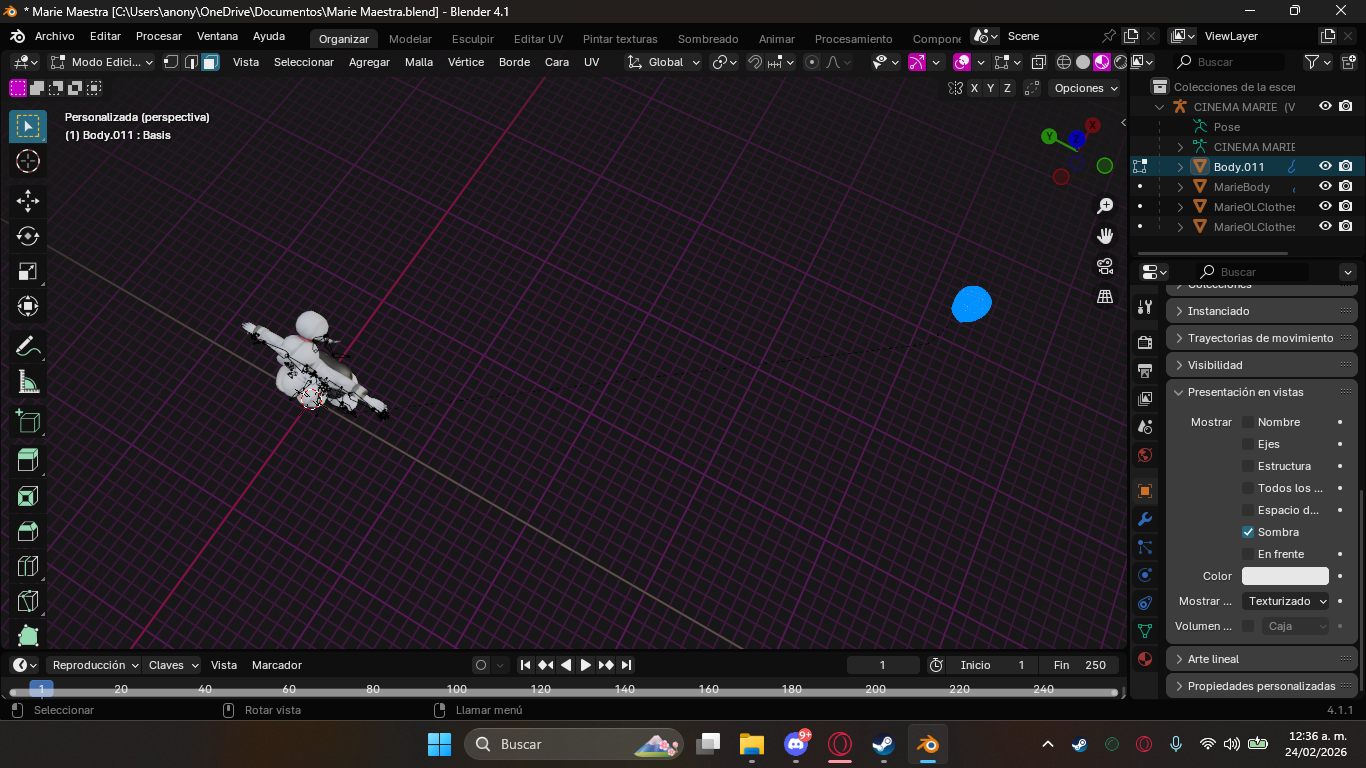Open the Texturizado display dropdown
The width and height of the screenshot is (1366, 768).
(1286, 601)
